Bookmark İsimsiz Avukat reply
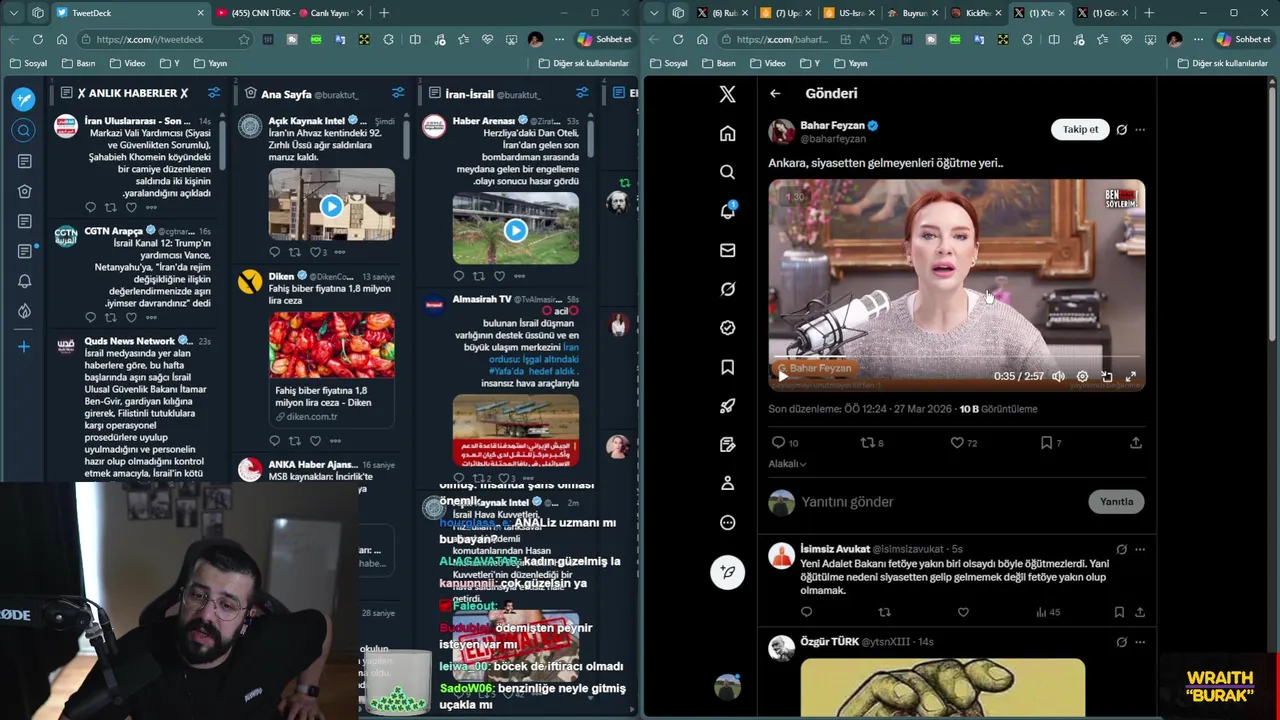This screenshot has width=1280, height=720. point(1119,612)
